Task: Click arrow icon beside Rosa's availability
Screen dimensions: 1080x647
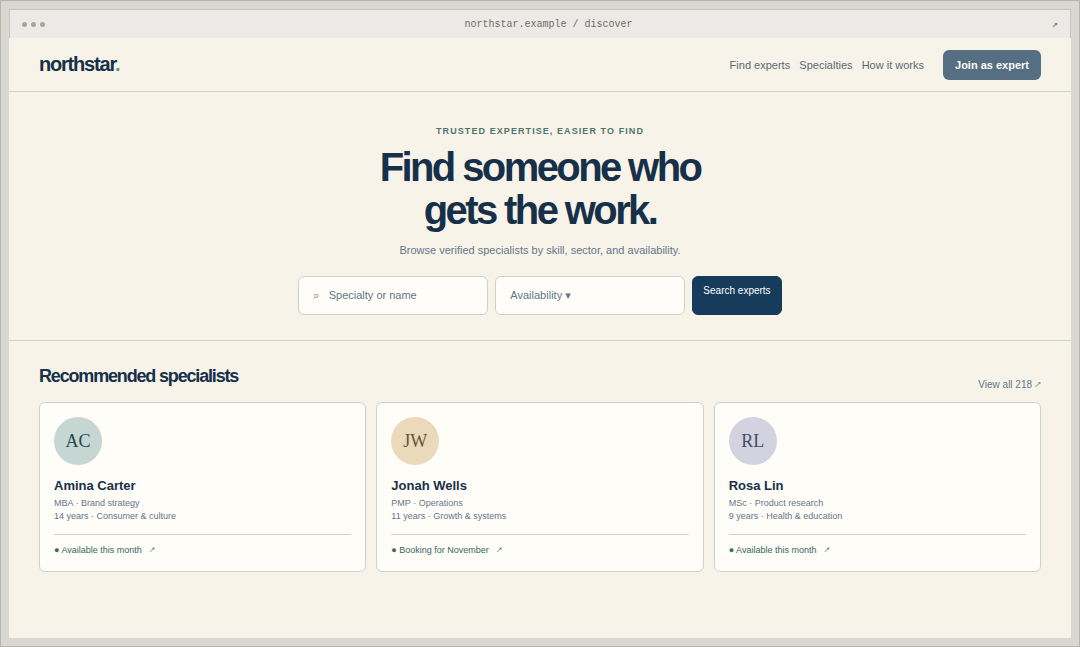Action: click(827, 550)
